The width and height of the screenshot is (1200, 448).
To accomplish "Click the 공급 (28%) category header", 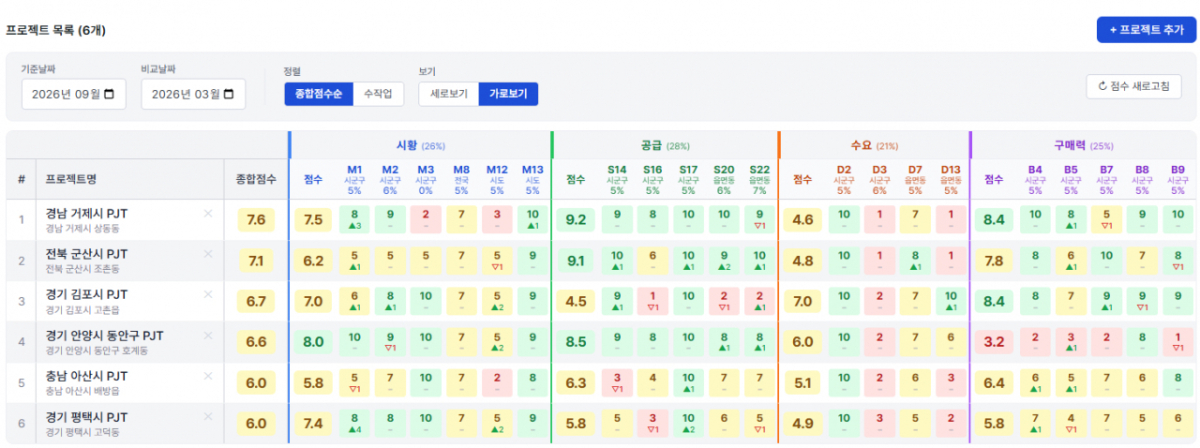I will [x=665, y=145].
